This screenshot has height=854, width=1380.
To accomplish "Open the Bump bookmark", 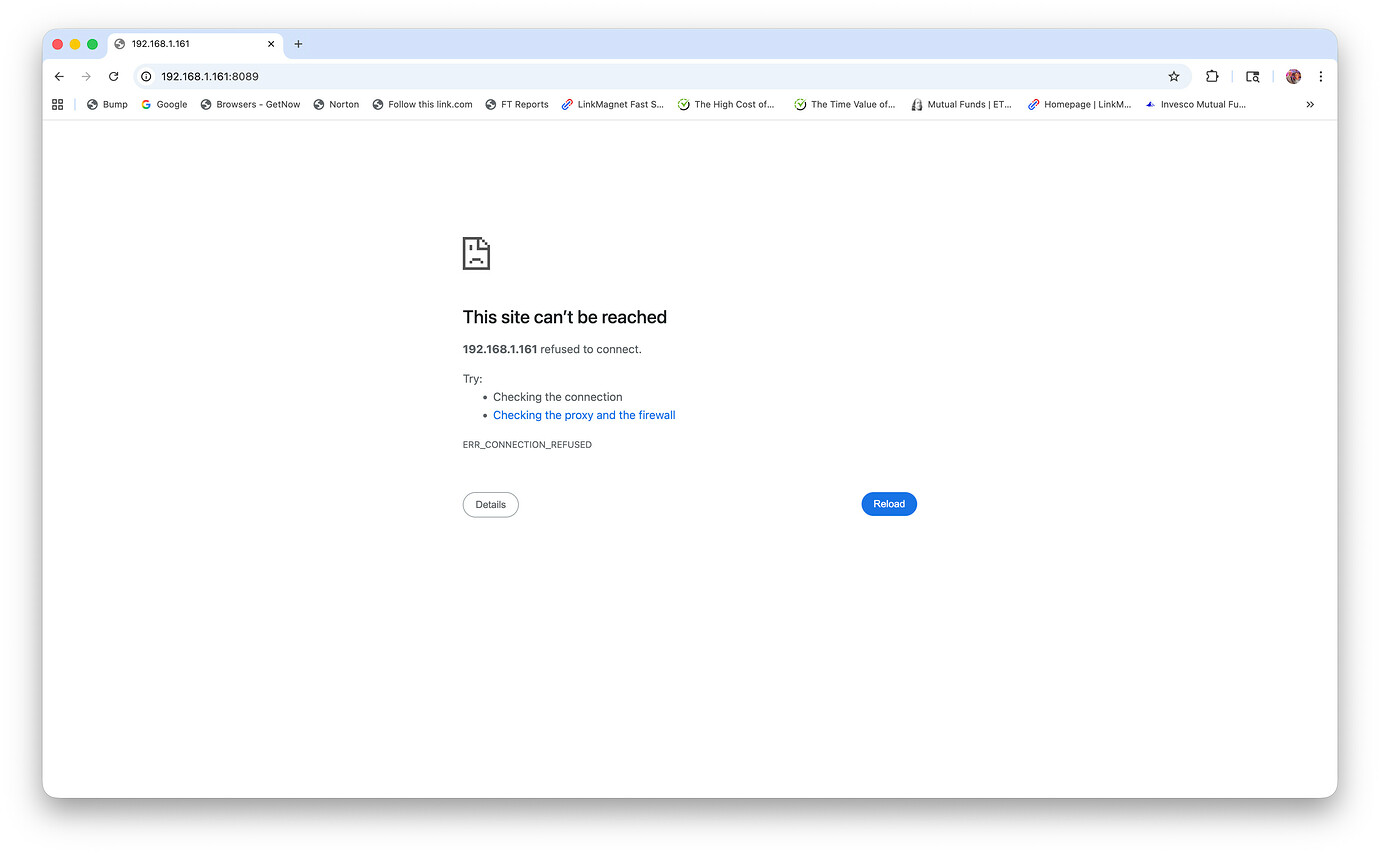I will (106, 104).
